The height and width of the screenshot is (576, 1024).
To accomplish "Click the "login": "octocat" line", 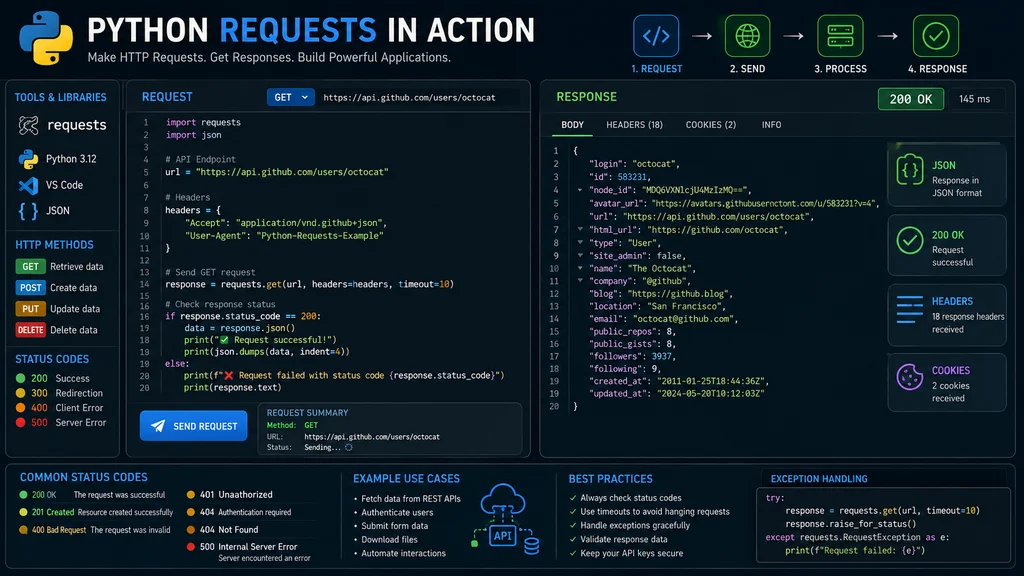I will [635, 164].
